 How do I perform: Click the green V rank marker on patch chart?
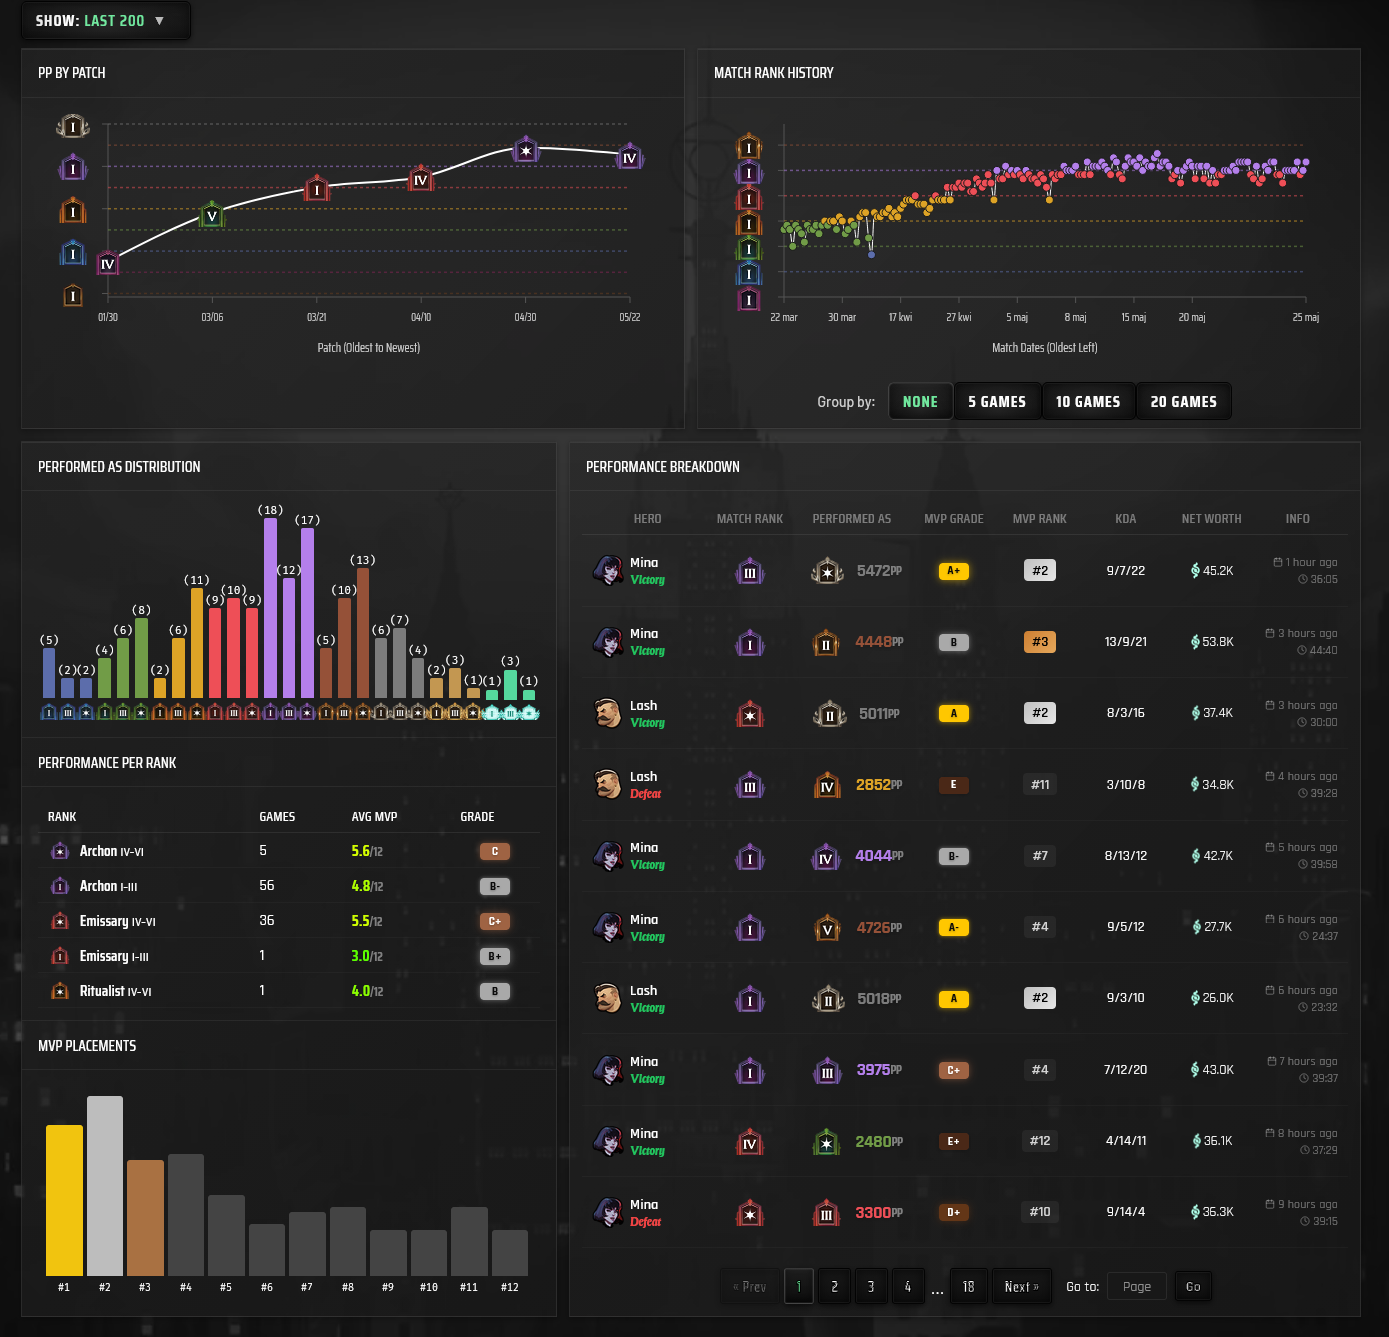211,215
